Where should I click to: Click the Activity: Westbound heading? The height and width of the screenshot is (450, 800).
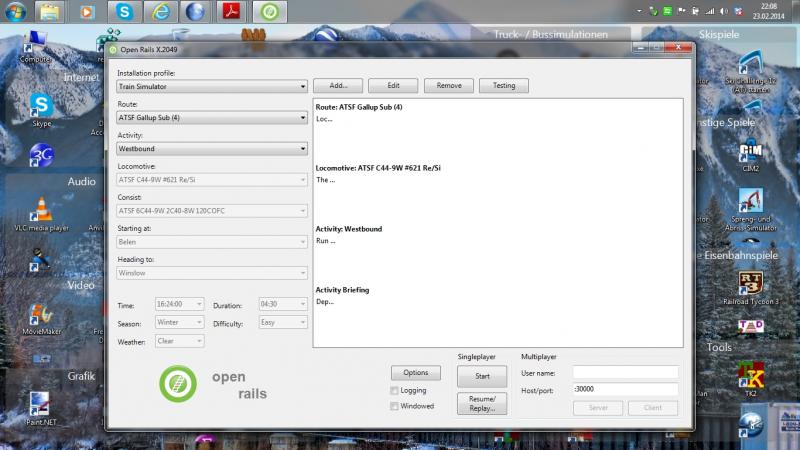[x=348, y=229]
